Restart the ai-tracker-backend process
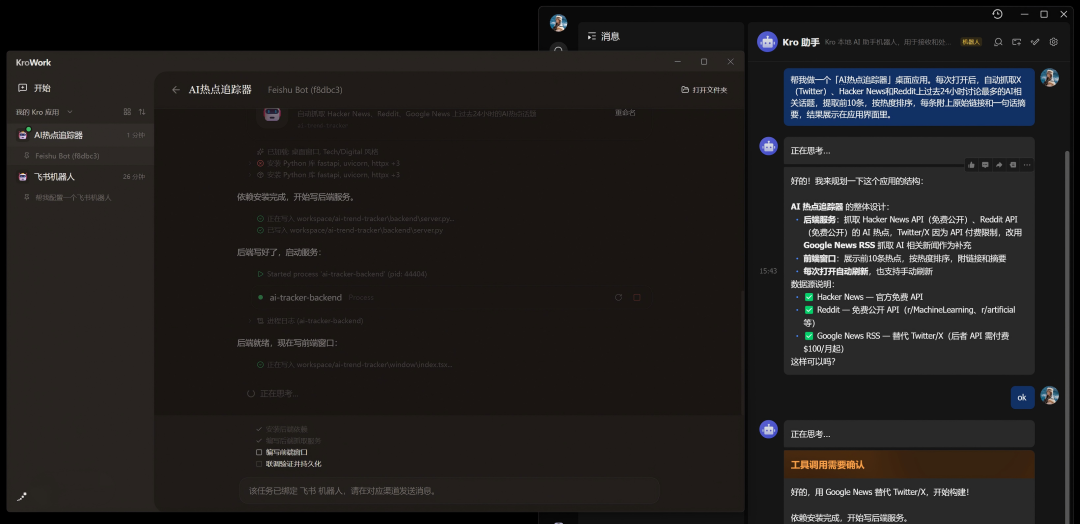This screenshot has width=1080, height=524. coord(618,297)
